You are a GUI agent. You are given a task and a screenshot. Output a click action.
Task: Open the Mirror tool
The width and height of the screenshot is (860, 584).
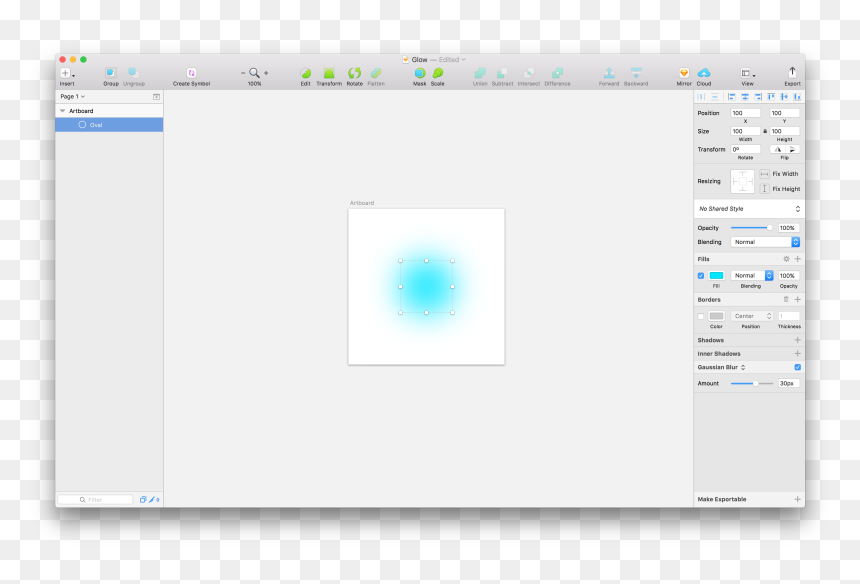(684, 73)
